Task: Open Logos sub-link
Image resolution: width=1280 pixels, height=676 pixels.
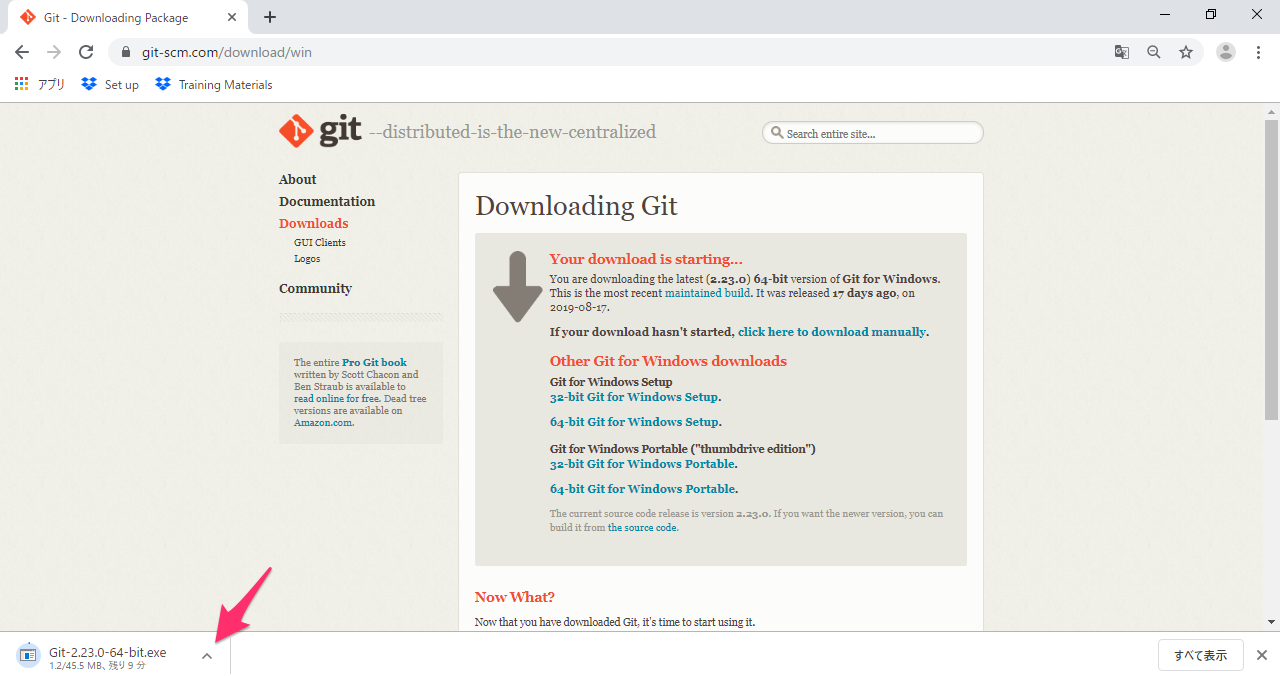Action: (307, 259)
